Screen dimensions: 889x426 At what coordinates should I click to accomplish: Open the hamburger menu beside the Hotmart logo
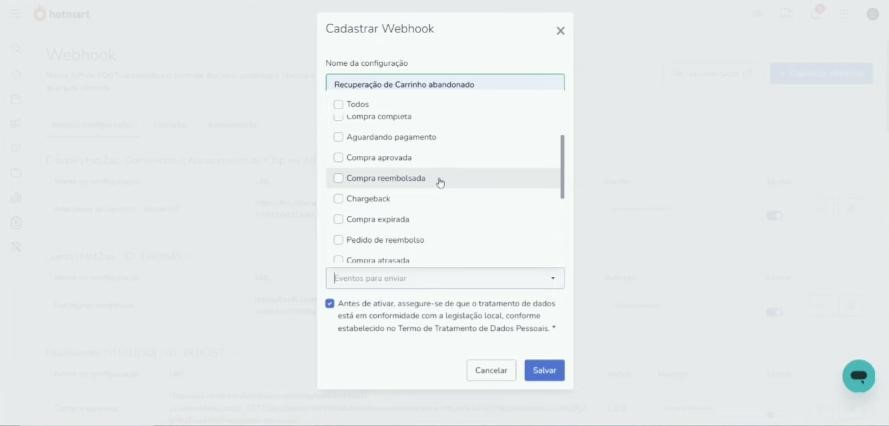click(16, 14)
